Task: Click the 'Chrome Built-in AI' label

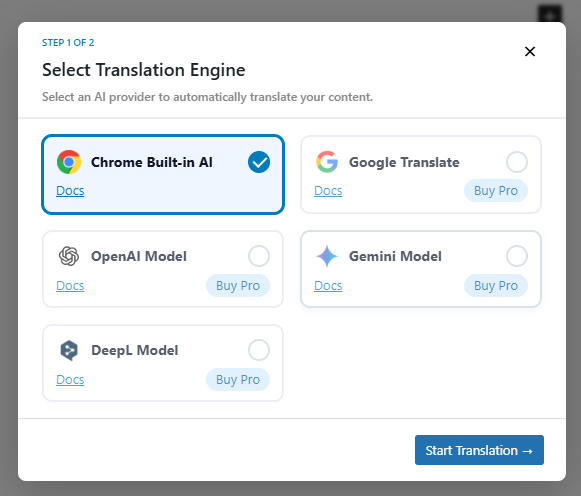Action: 152,162
